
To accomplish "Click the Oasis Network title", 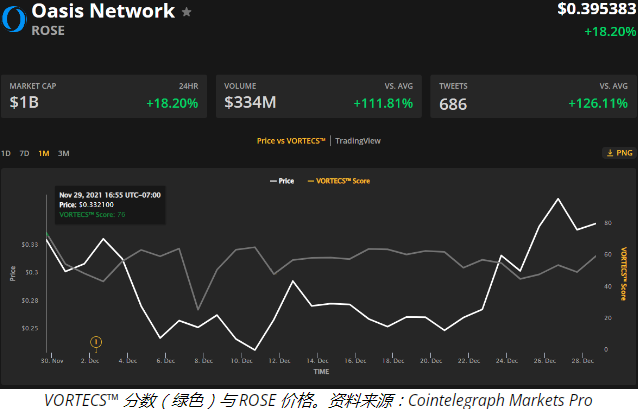I will [x=103, y=11].
